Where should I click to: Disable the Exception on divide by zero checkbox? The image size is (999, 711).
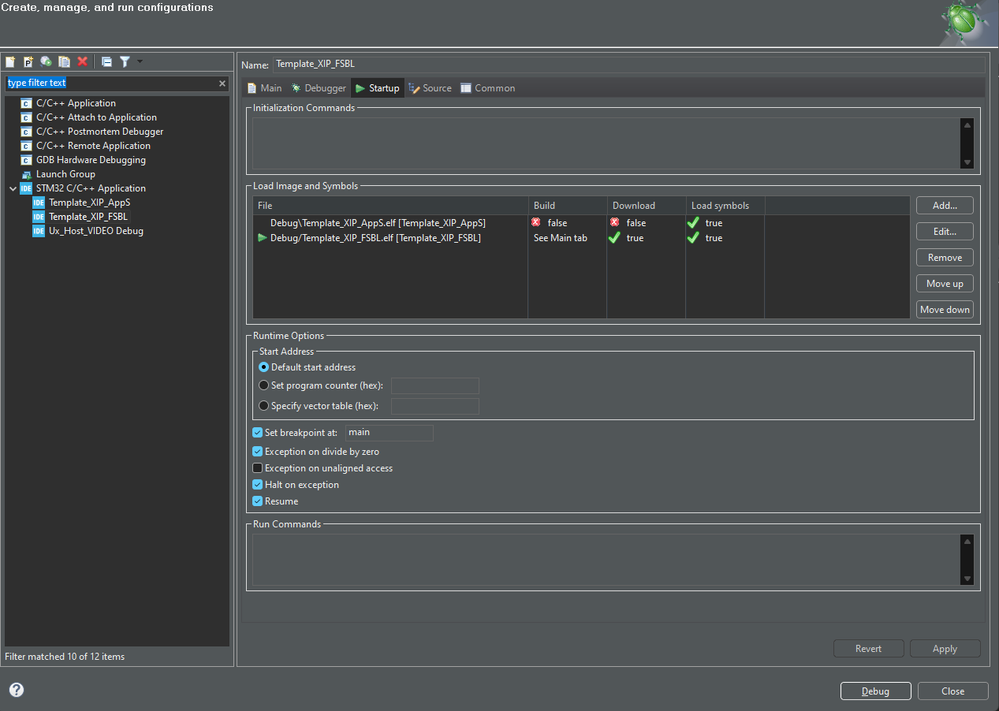pos(258,452)
